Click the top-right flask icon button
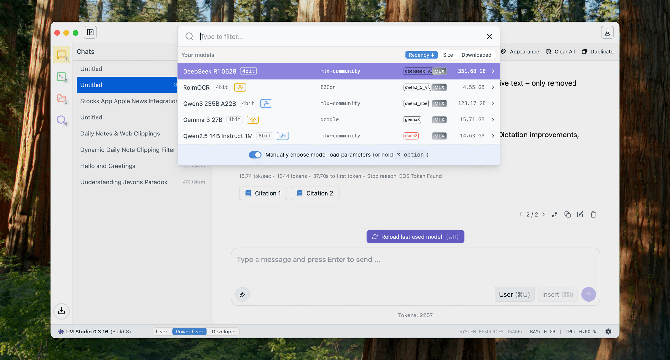 607,32
